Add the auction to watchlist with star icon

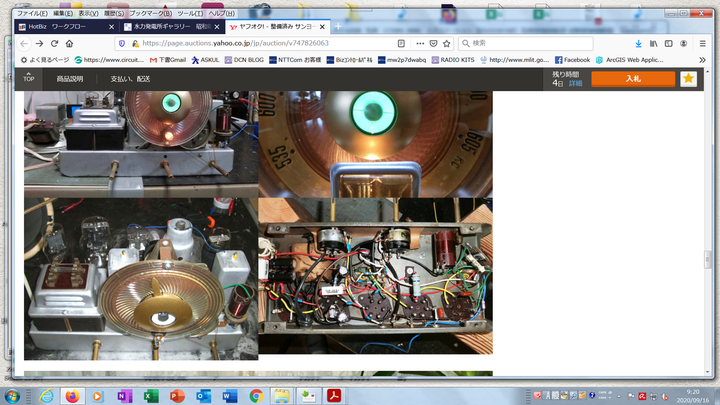[x=688, y=79]
